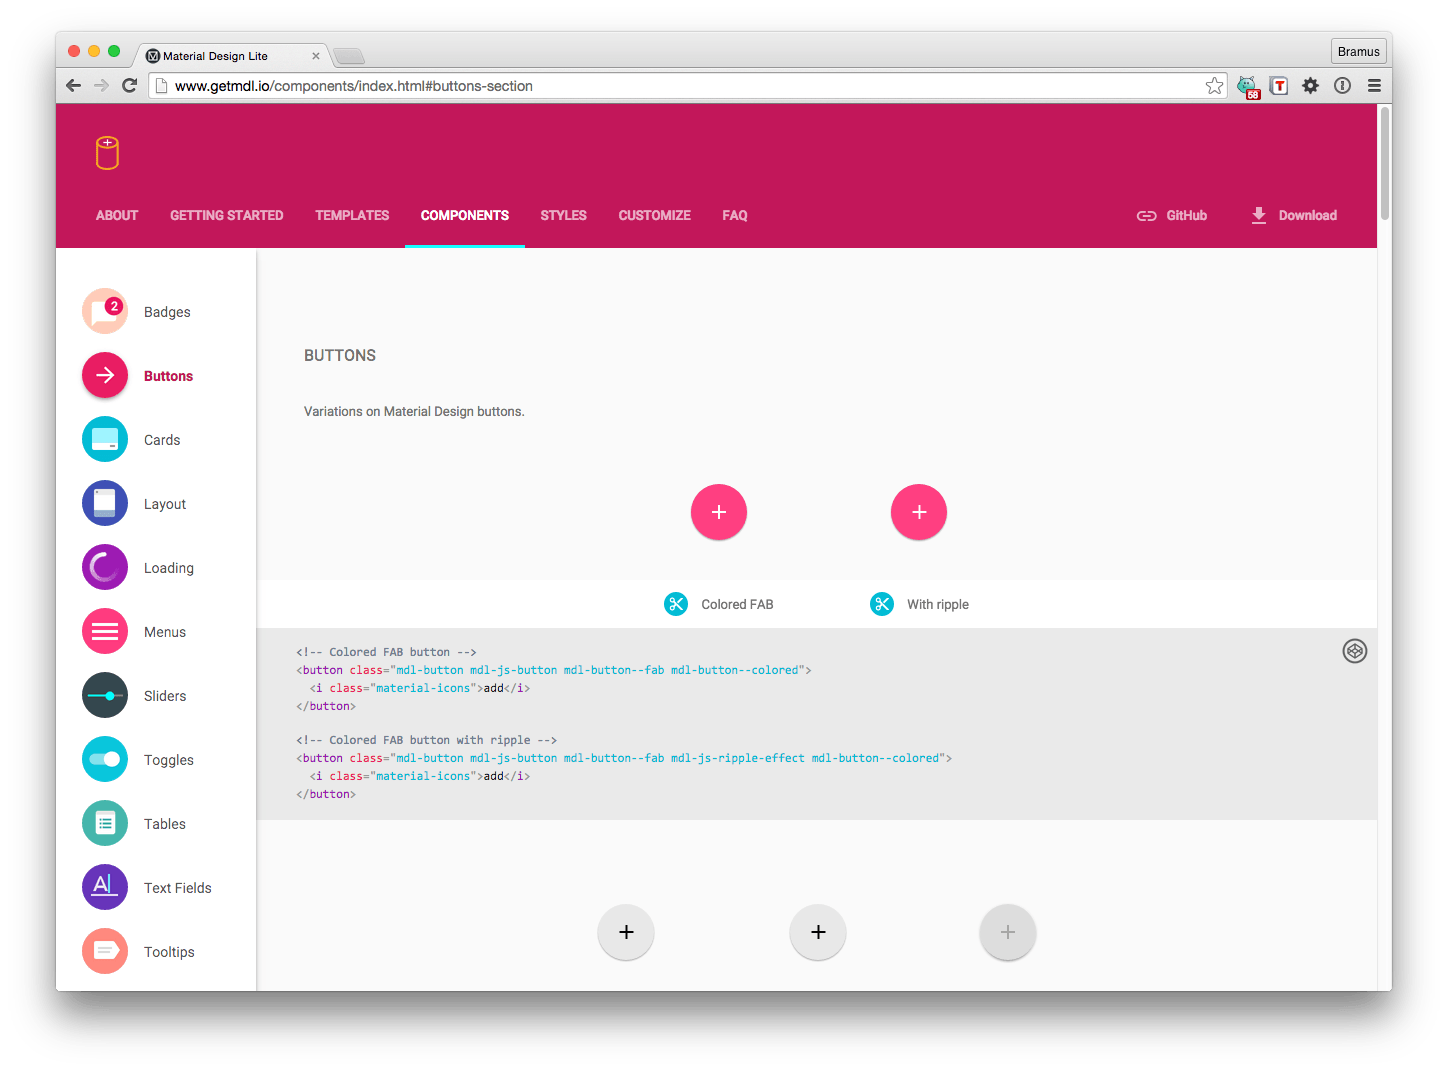
Task: Select the Sliders sidebar icon
Action: (x=104, y=695)
